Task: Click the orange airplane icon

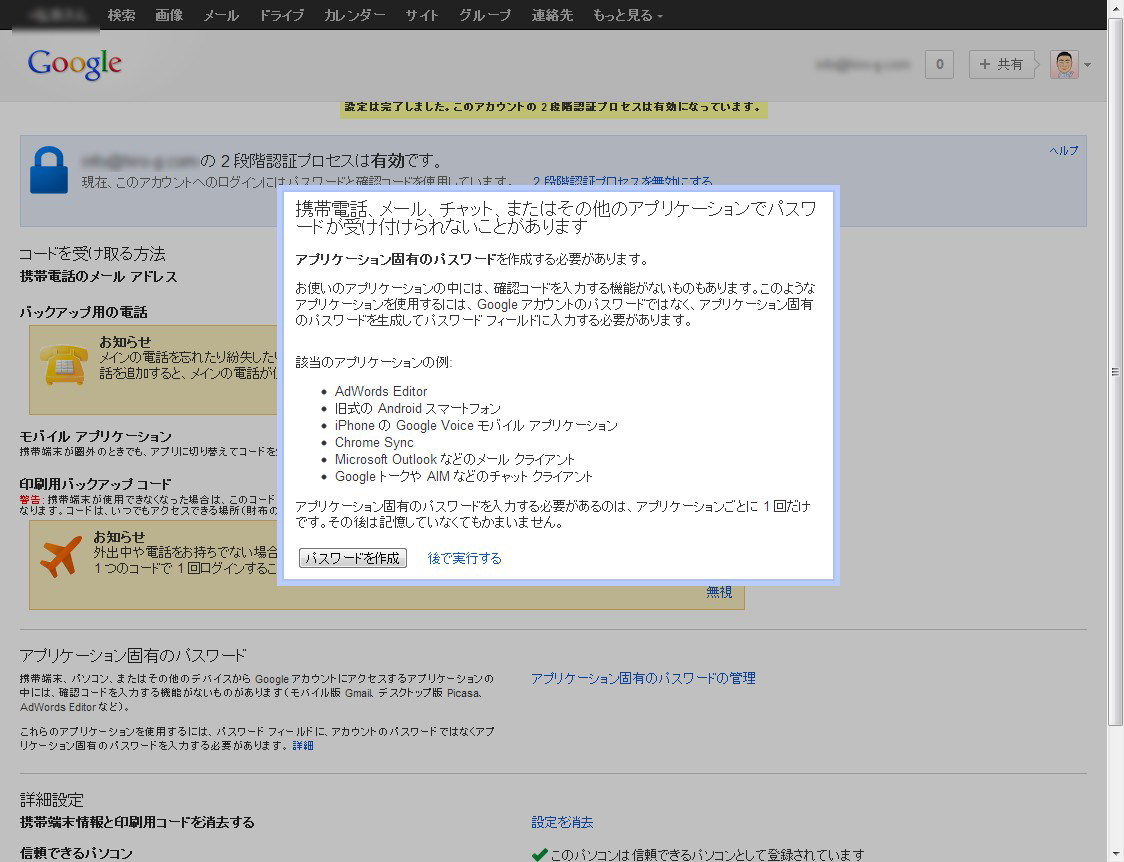Action: click(61, 555)
